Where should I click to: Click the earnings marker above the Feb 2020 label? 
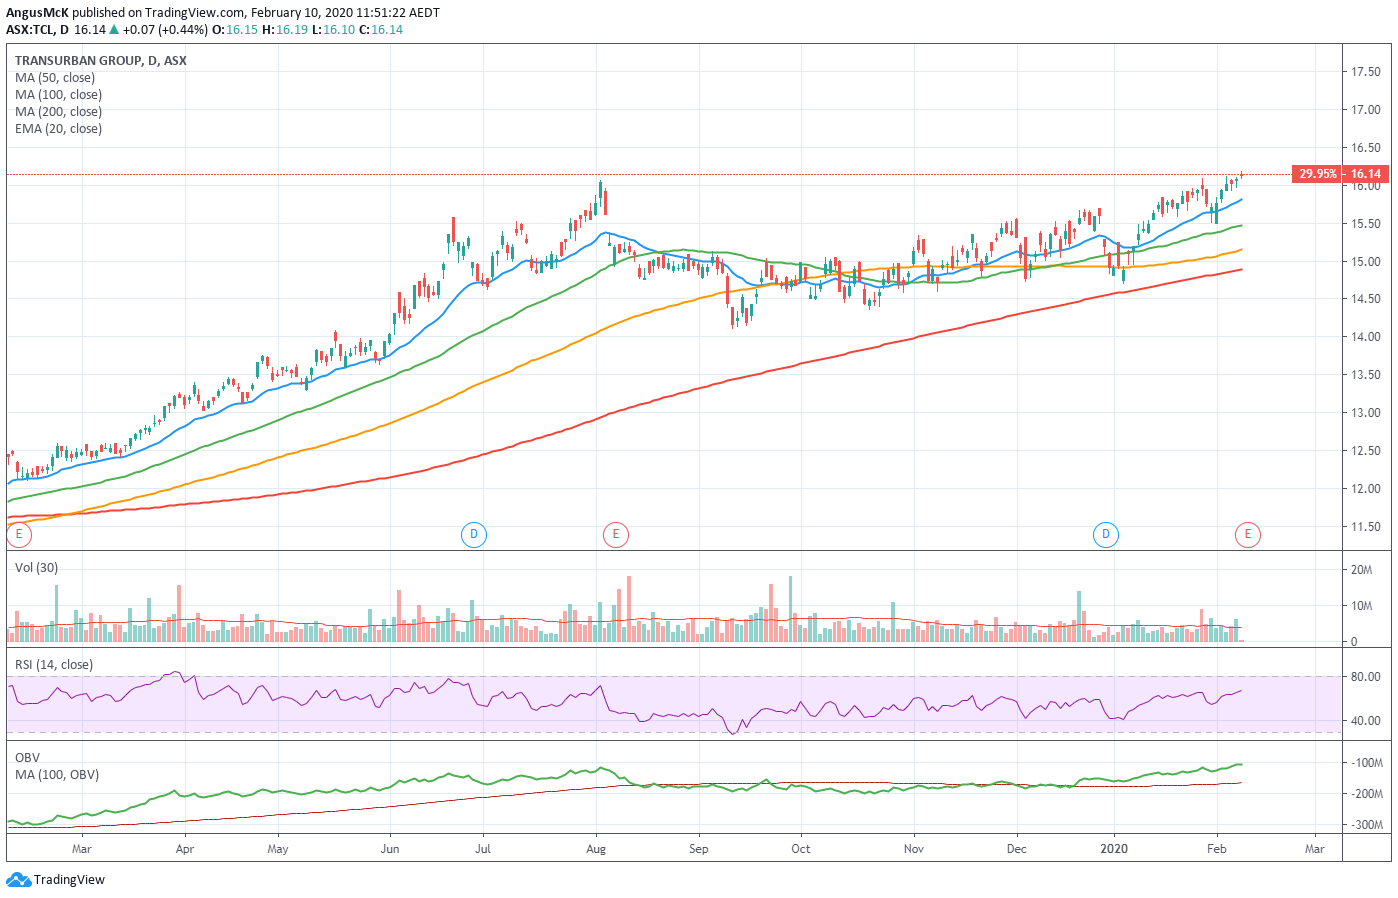tap(1247, 535)
